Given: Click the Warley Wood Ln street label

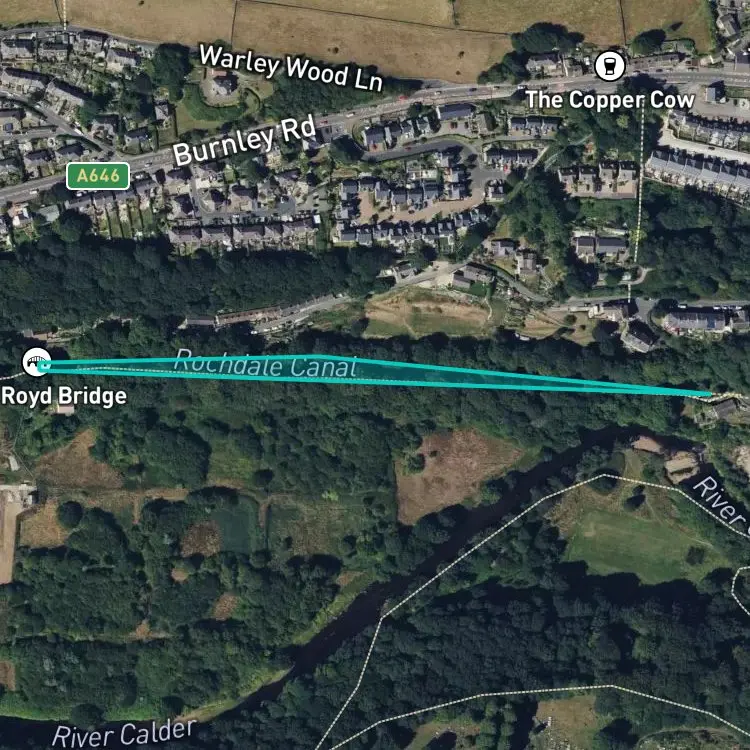Looking at the screenshot, I should click(291, 68).
